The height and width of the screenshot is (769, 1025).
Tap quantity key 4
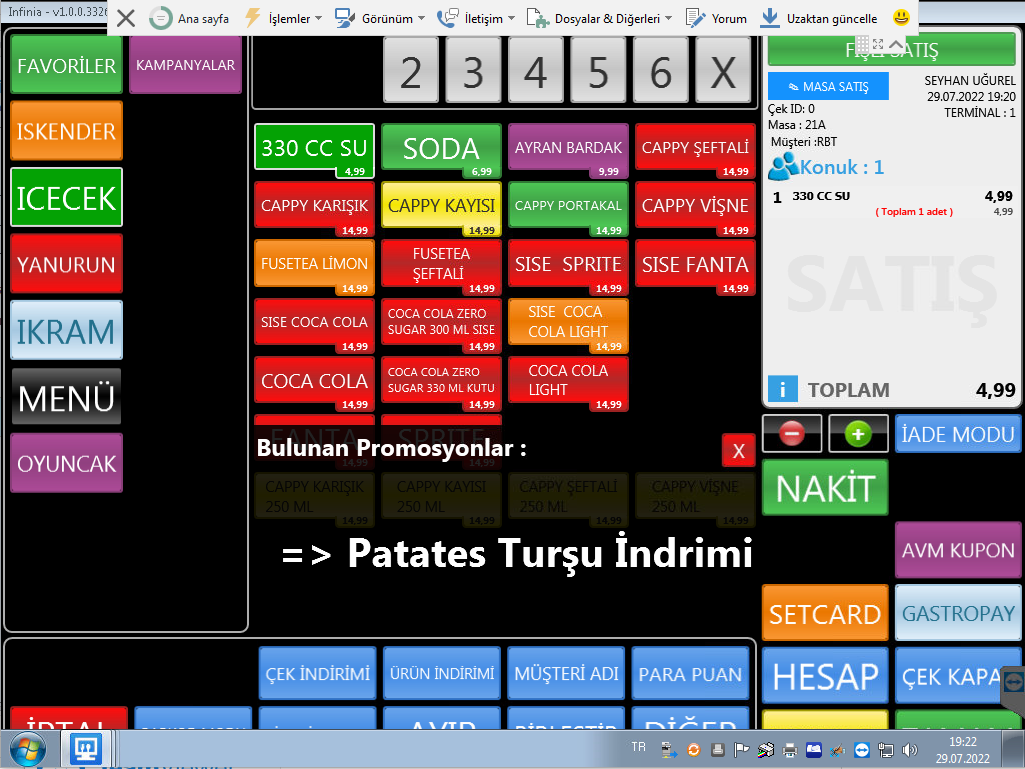pyautogui.click(x=535, y=71)
